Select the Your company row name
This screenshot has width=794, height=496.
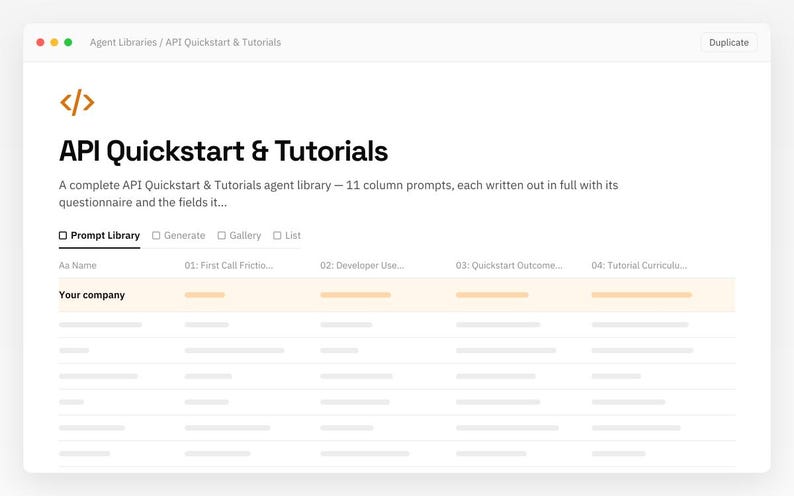pyautogui.click(x=92, y=295)
